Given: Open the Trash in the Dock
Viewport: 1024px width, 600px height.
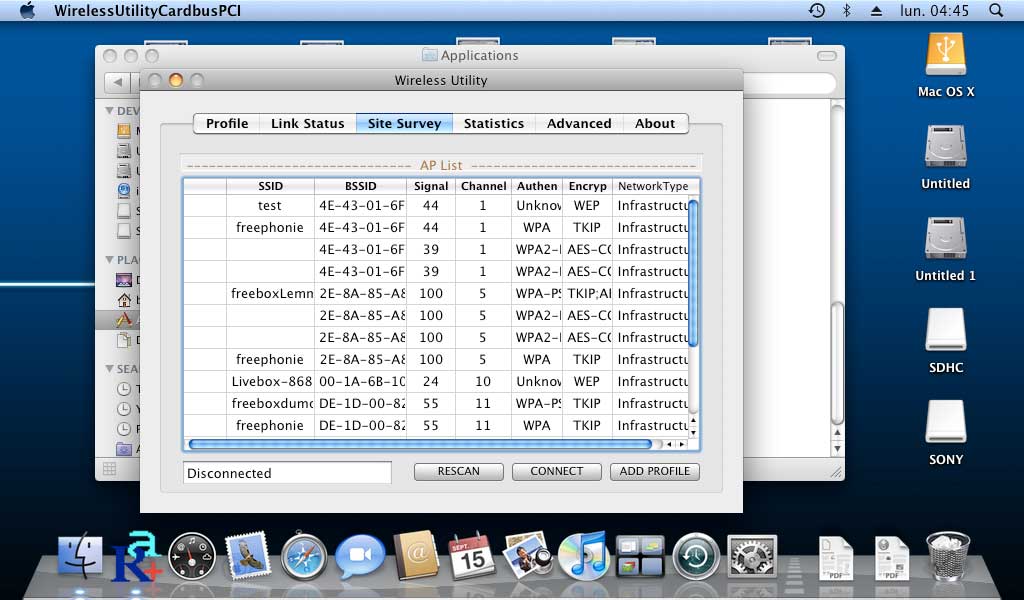Looking at the screenshot, I should 948,556.
